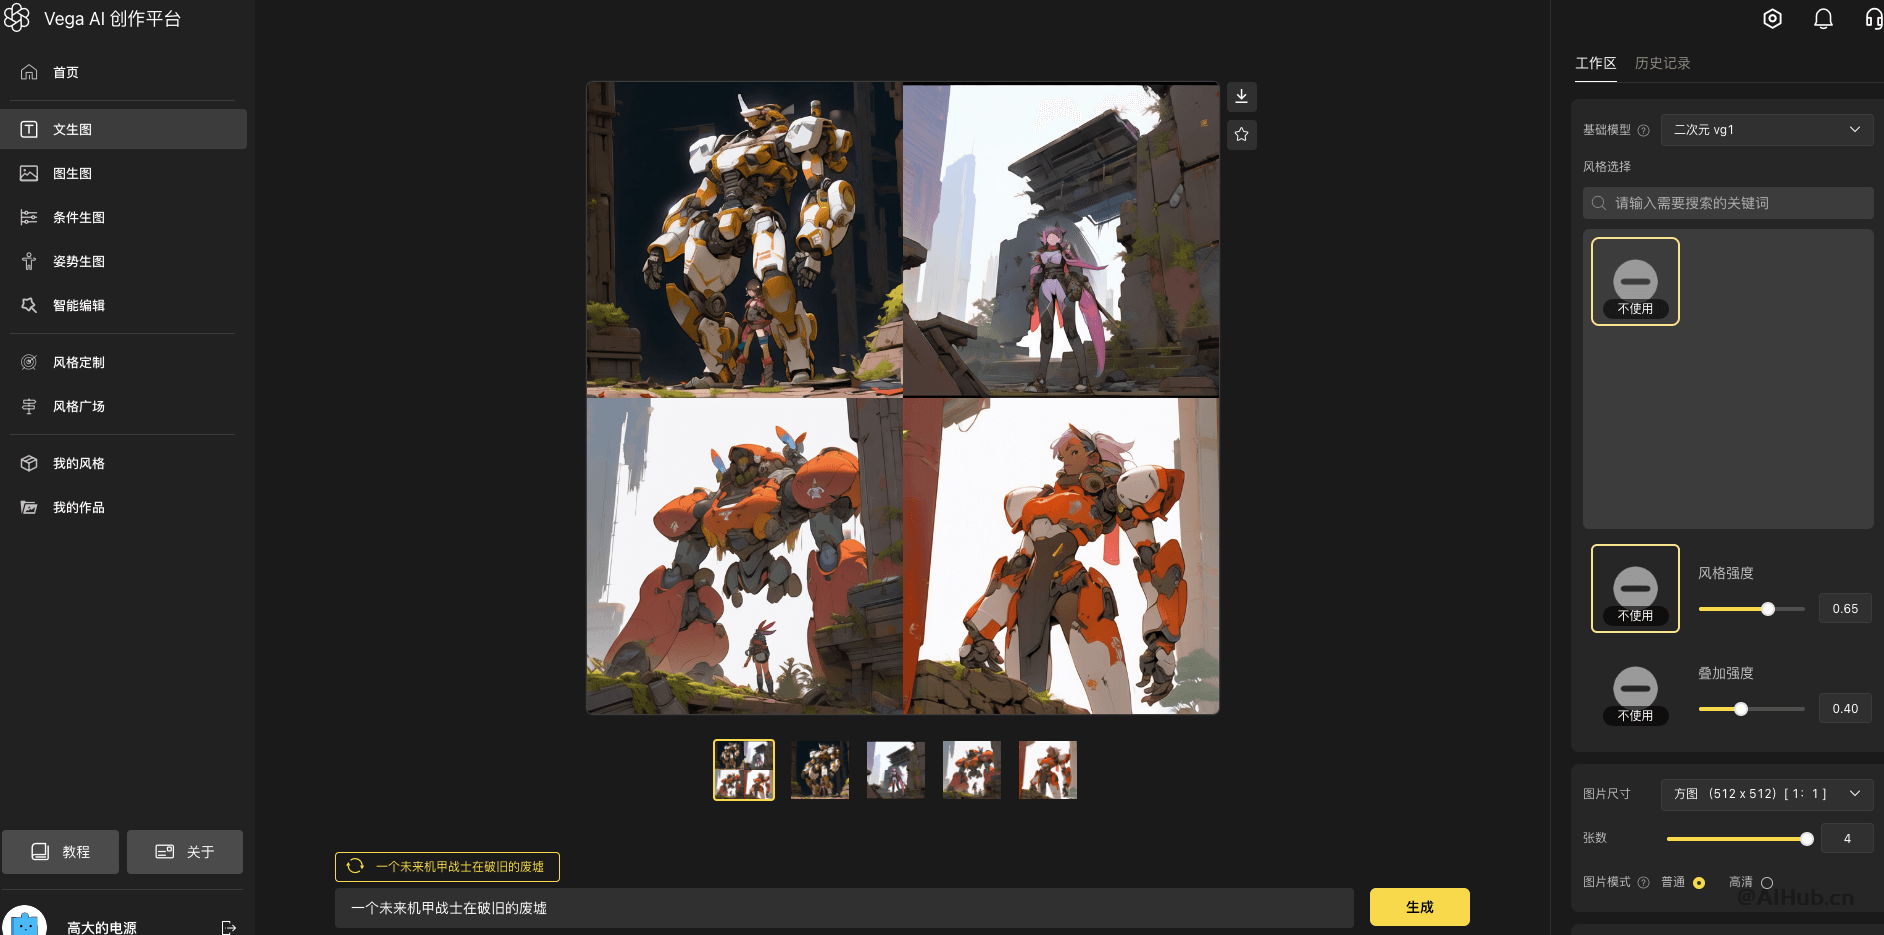The height and width of the screenshot is (935, 1884).
Task: Favorite the image with star icon
Action: pyautogui.click(x=1241, y=135)
